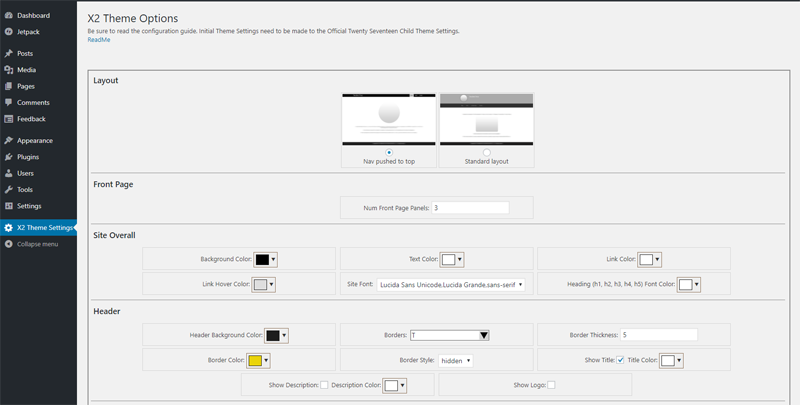Click the Header Background Color swatch
The width and height of the screenshot is (800, 405).
(x=273, y=335)
